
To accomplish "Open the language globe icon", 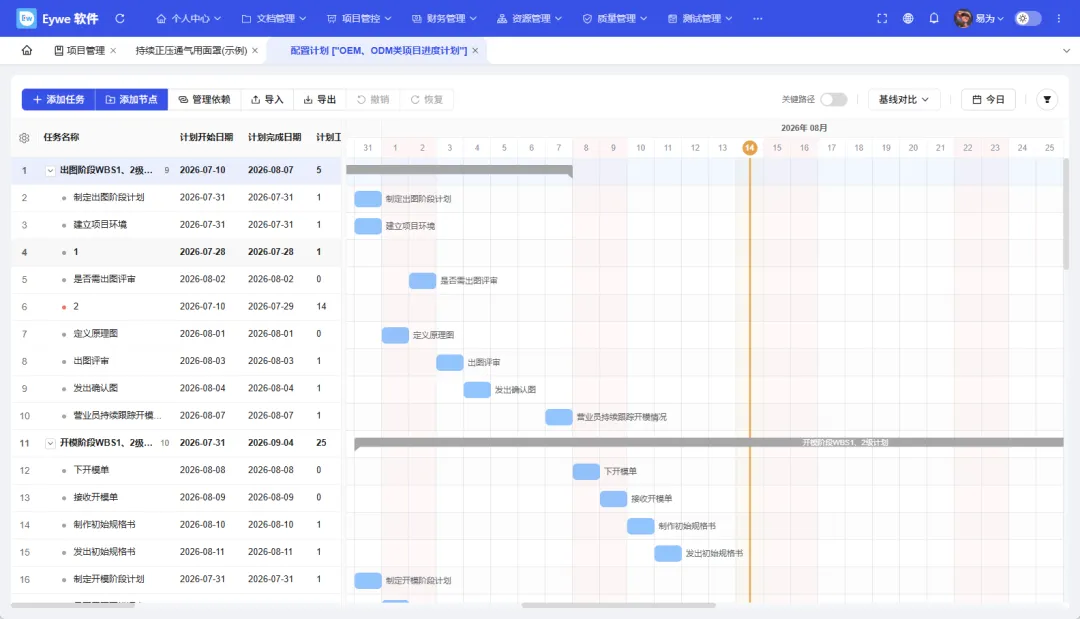I will (908, 19).
